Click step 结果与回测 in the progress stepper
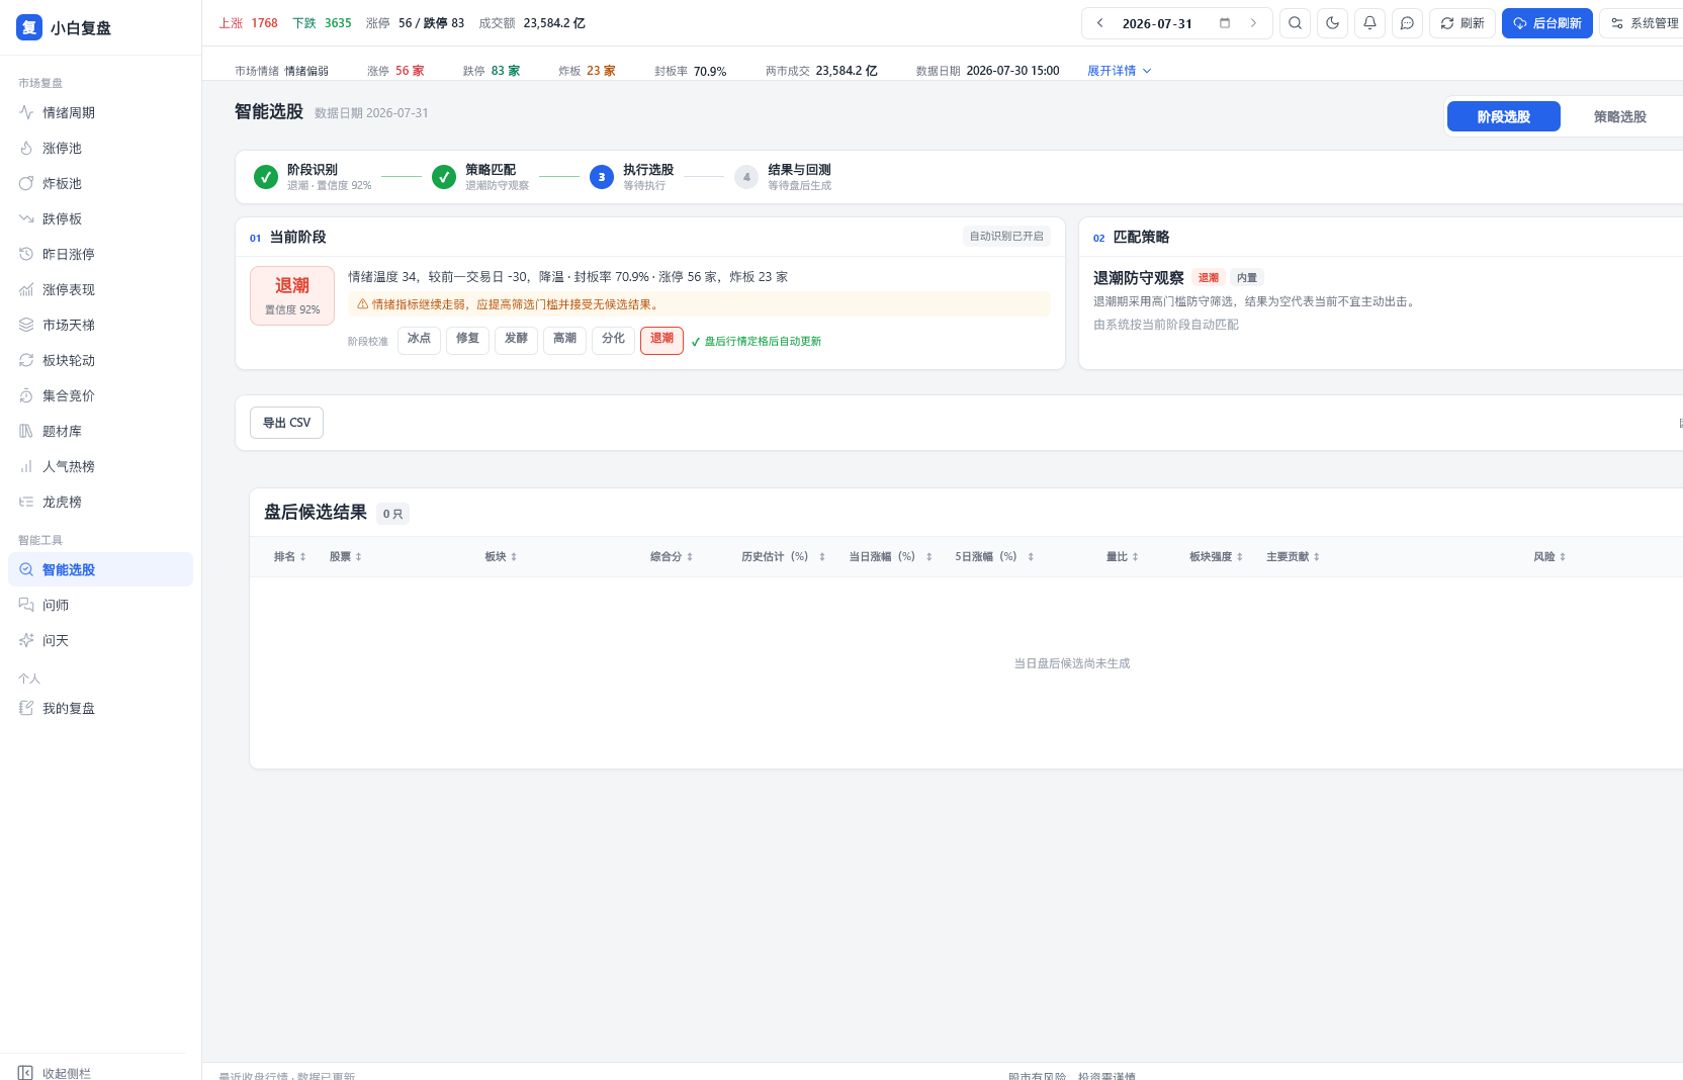1683x1080 pixels. coord(783,177)
